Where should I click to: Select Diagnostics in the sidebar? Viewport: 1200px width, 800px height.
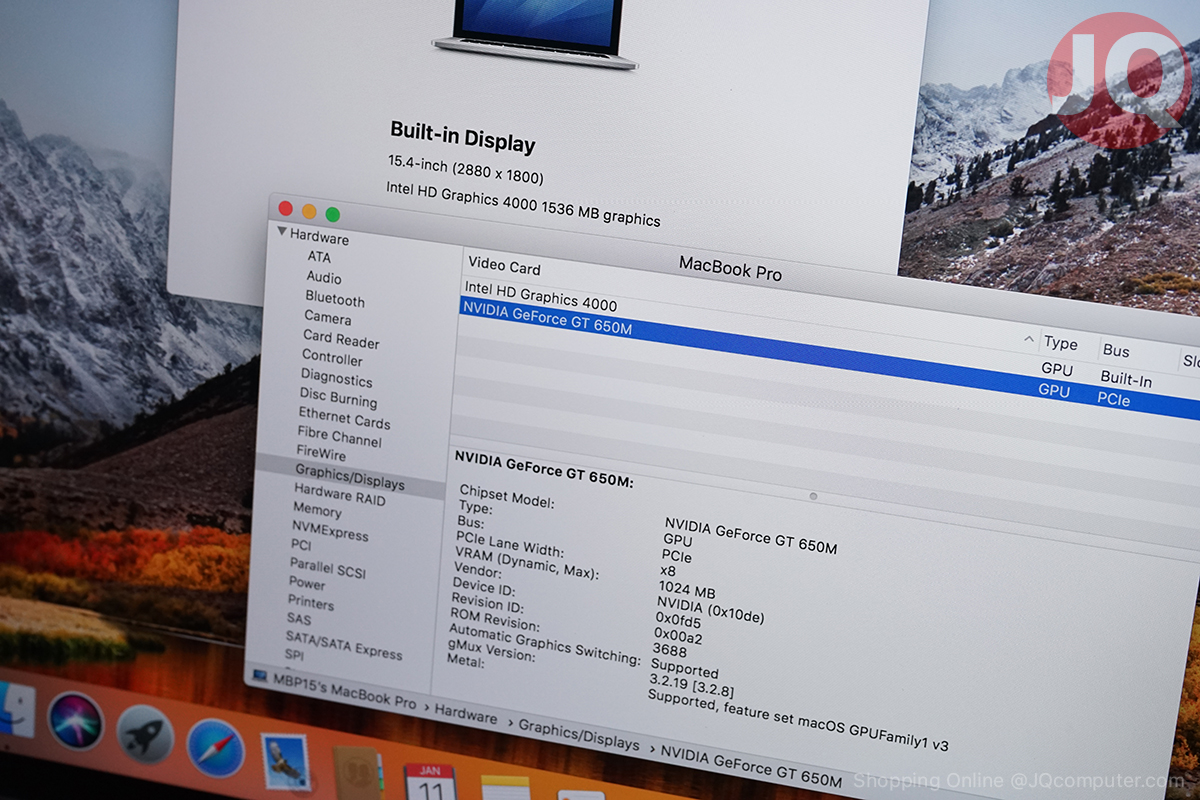(x=336, y=379)
